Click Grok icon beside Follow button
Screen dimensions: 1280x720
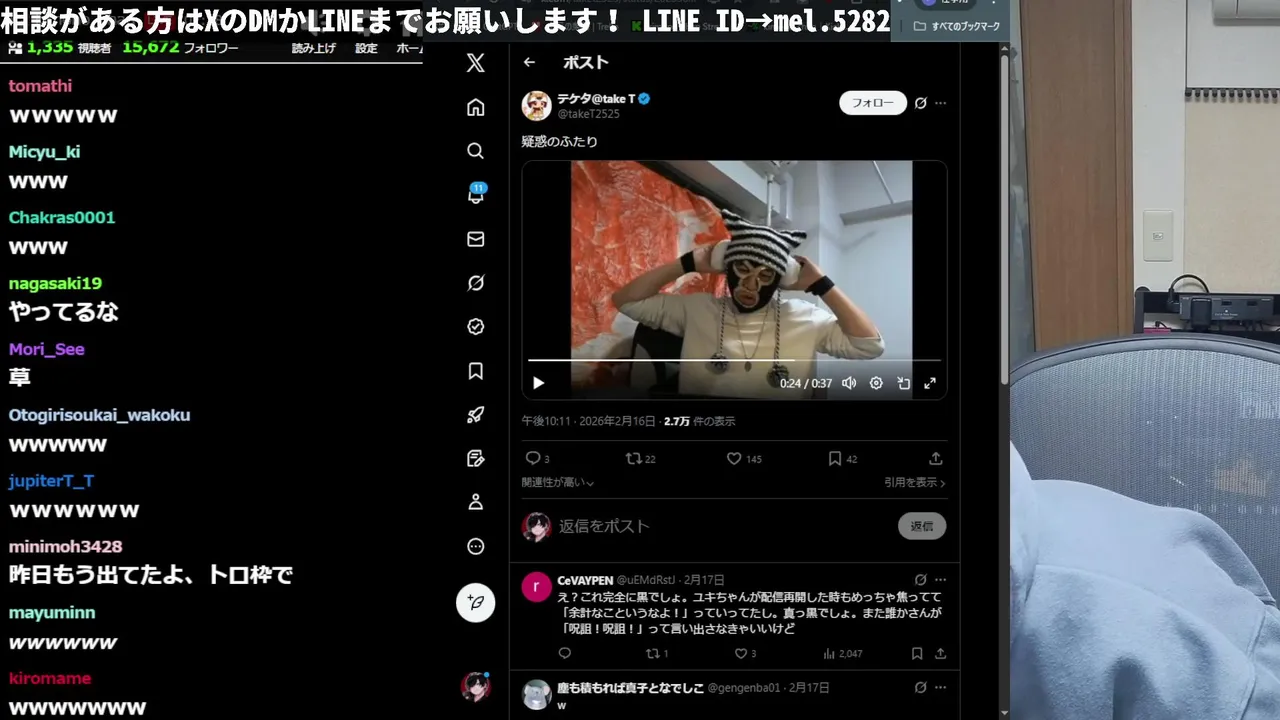(x=921, y=103)
